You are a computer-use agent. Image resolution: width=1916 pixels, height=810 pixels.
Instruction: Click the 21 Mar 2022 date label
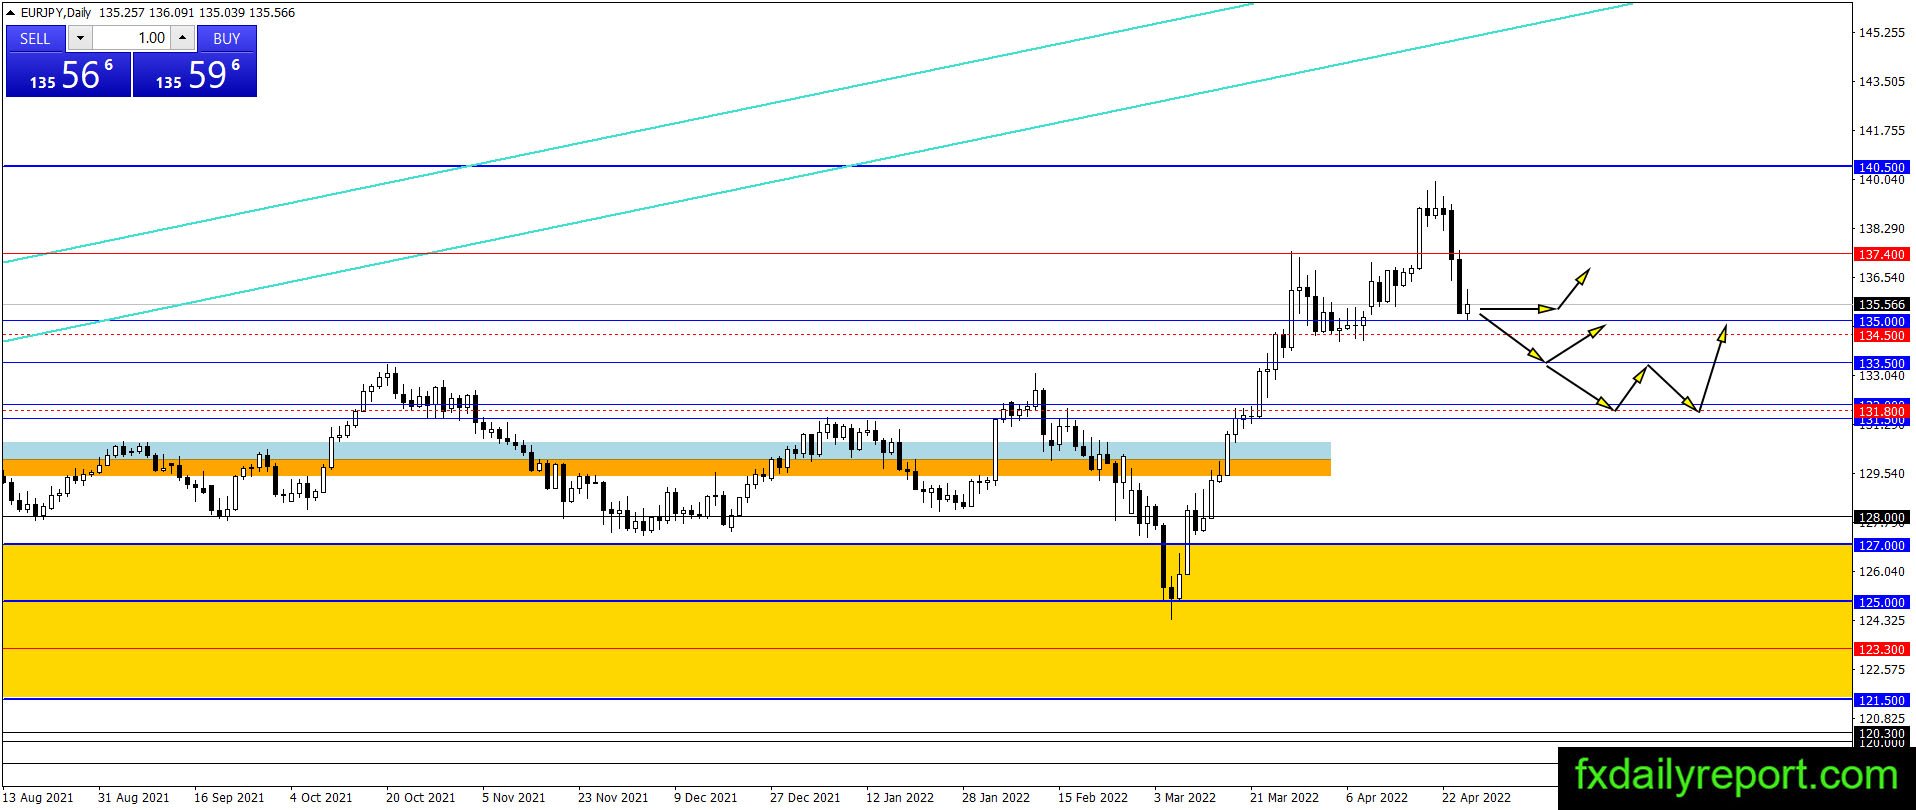click(x=1284, y=798)
